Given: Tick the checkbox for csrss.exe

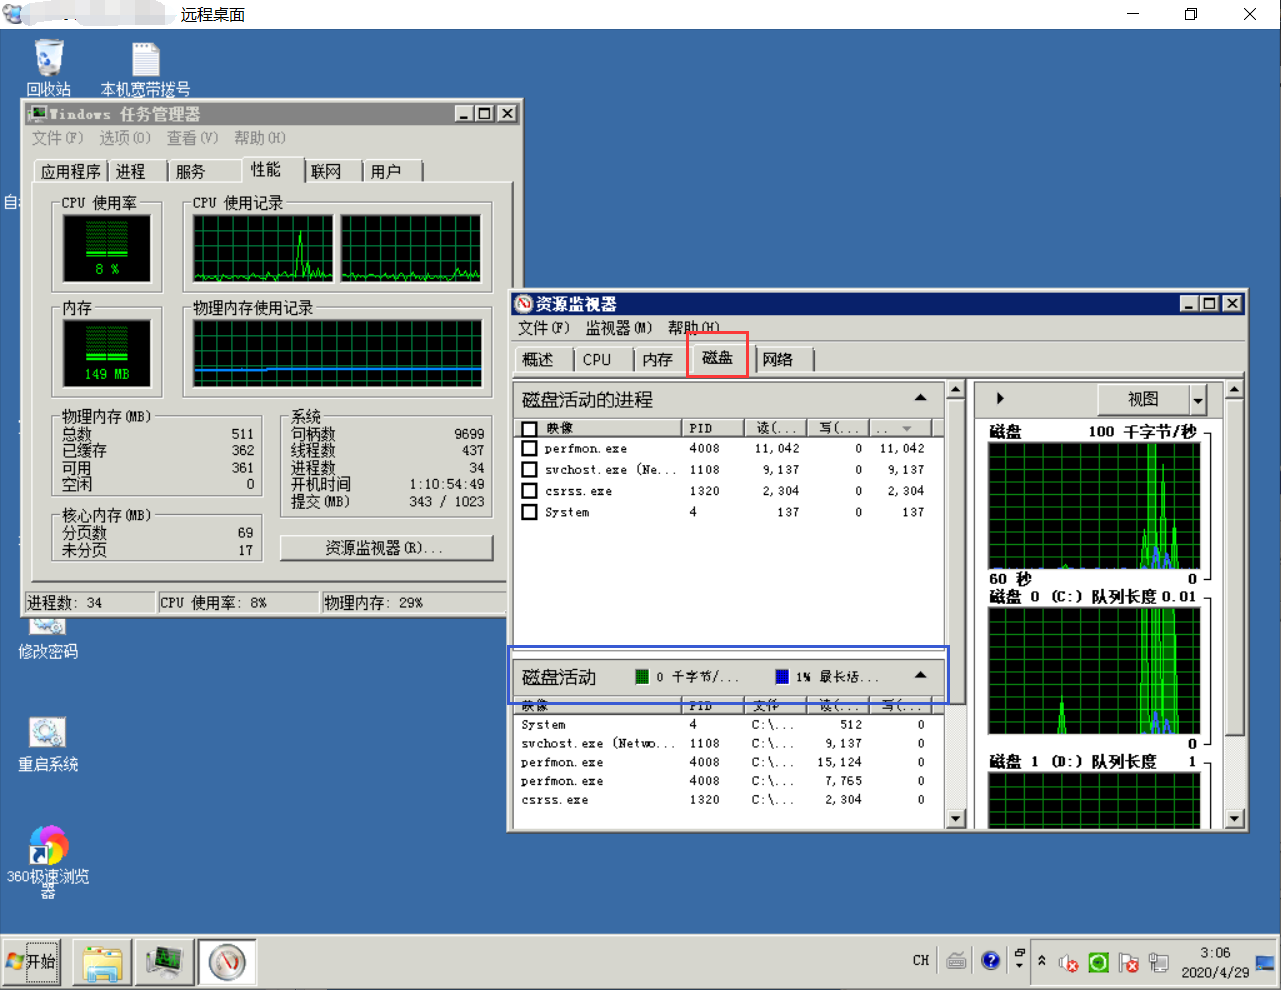Looking at the screenshot, I should (530, 491).
